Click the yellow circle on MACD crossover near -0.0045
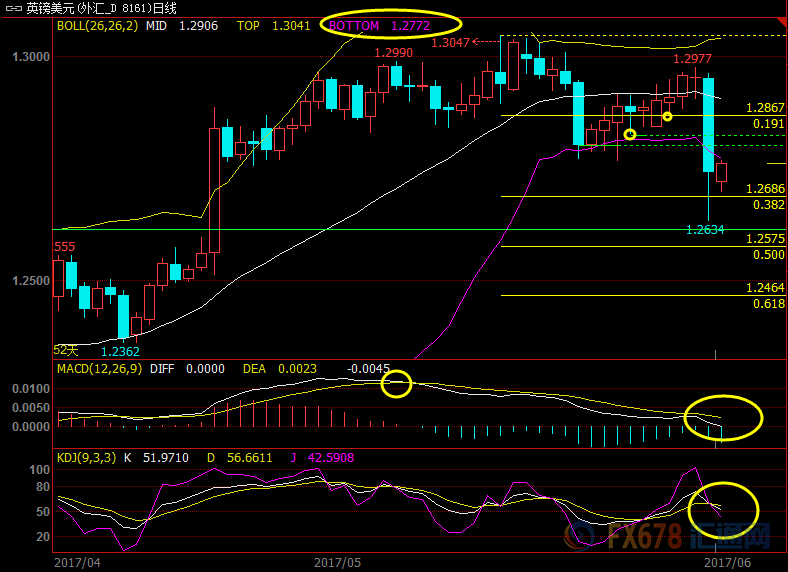Viewport: 788px width, 572px height. click(397, 383)
